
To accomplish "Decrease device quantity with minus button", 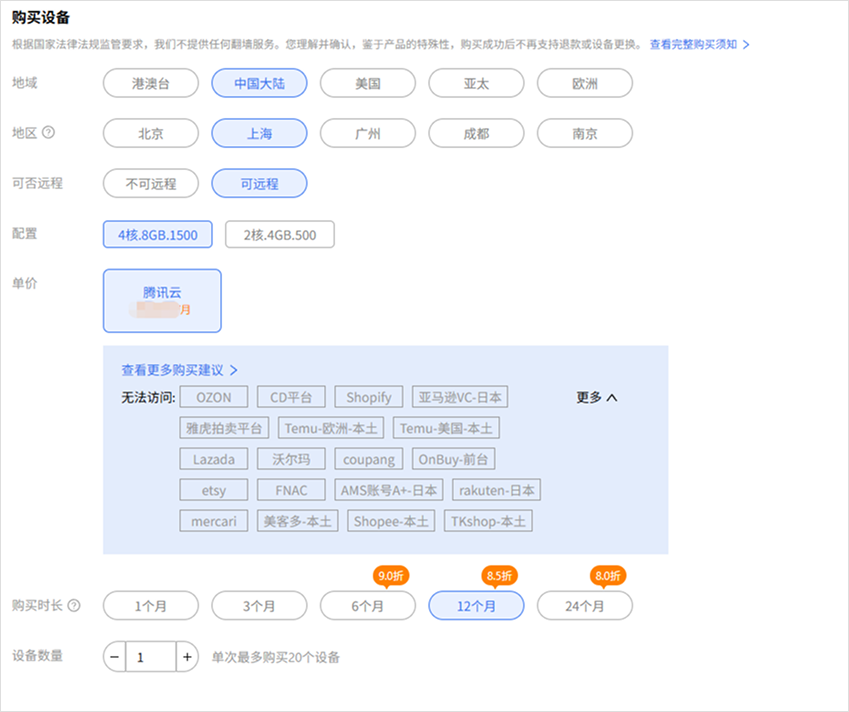I will point(115,657).
